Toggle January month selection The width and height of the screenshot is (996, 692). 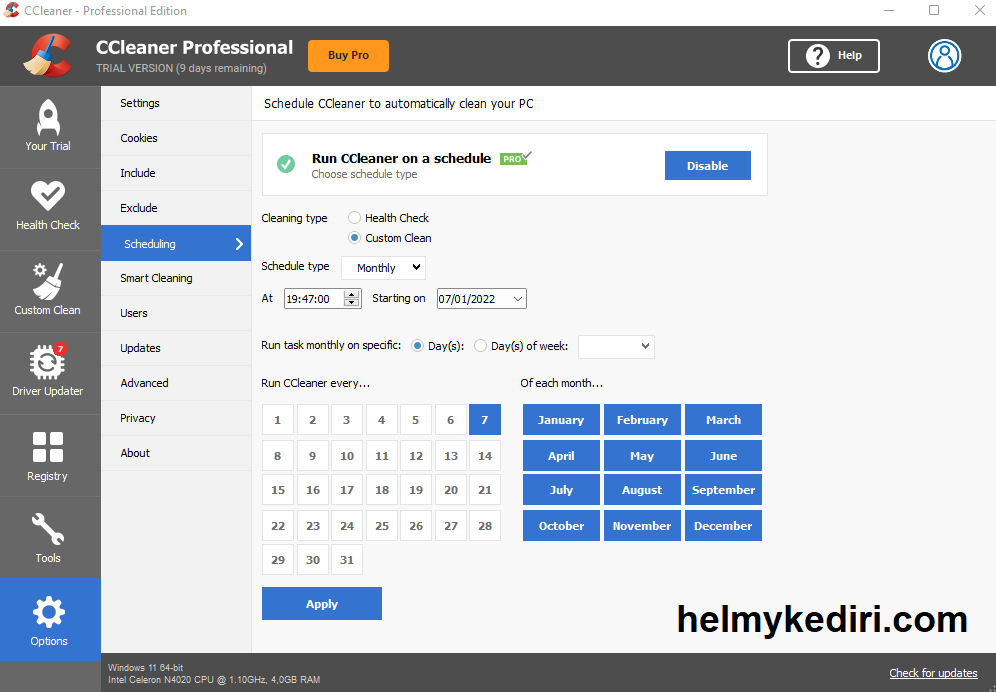point(561,420)
